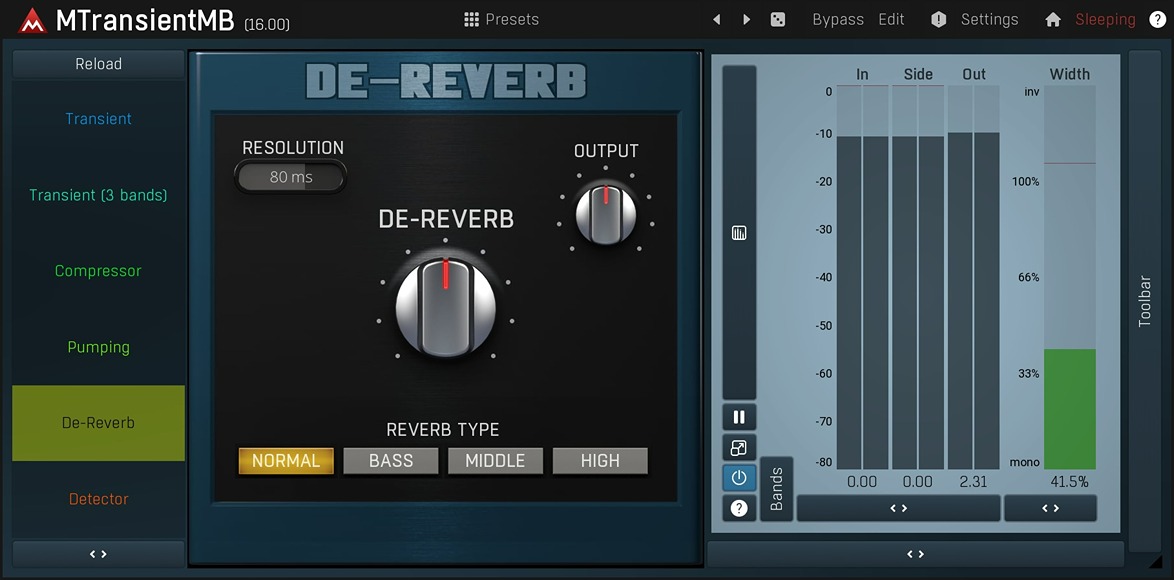Viewport: 1174px width, 580px height.
Task: Click the Reload button
Action: point(97,63)
